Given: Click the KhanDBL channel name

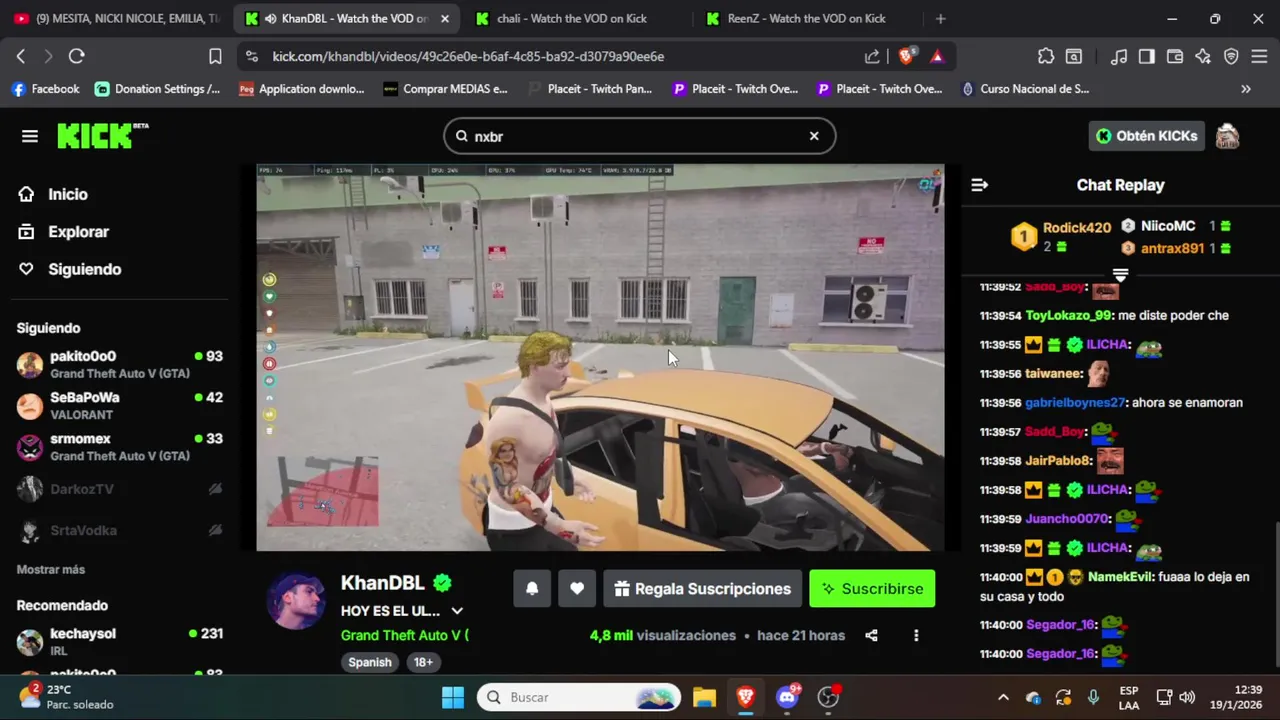Looking at the screenshot, I should 383,583.
